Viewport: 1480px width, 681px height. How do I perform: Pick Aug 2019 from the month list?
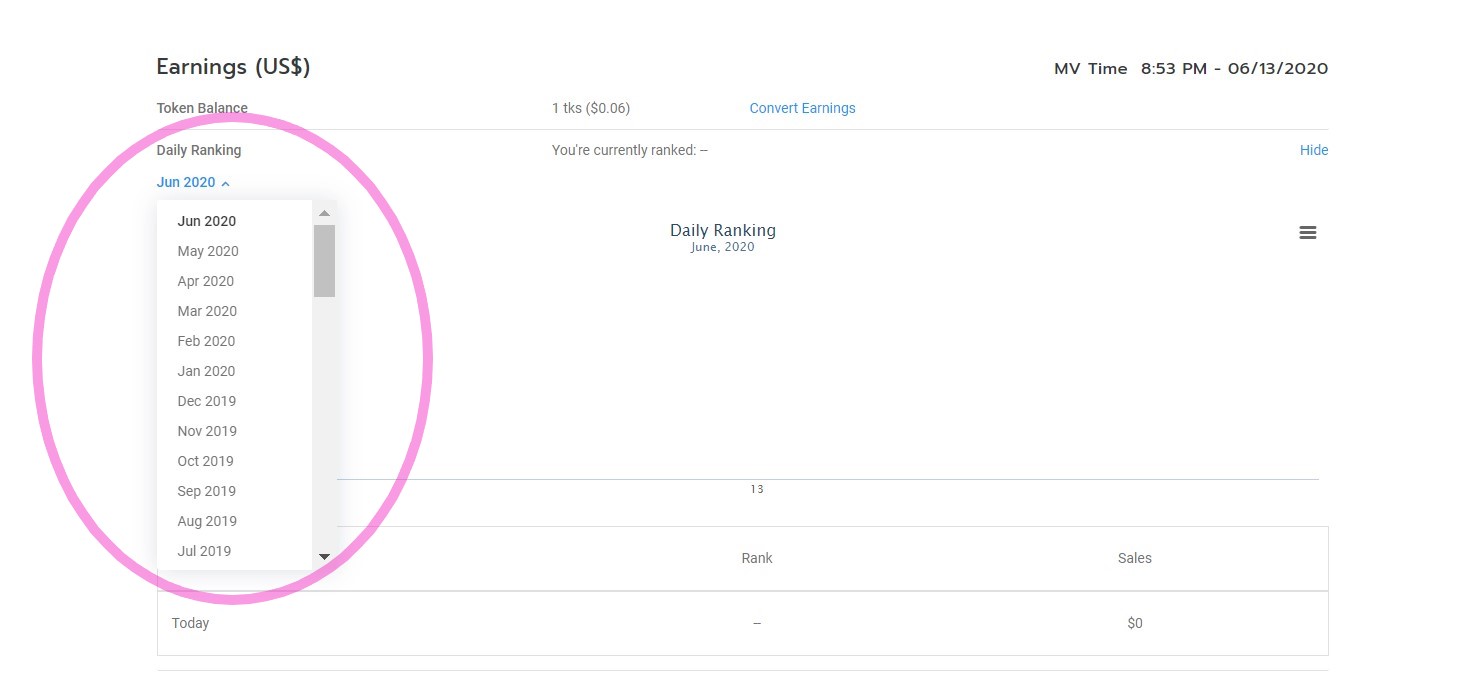coord(207,521)
